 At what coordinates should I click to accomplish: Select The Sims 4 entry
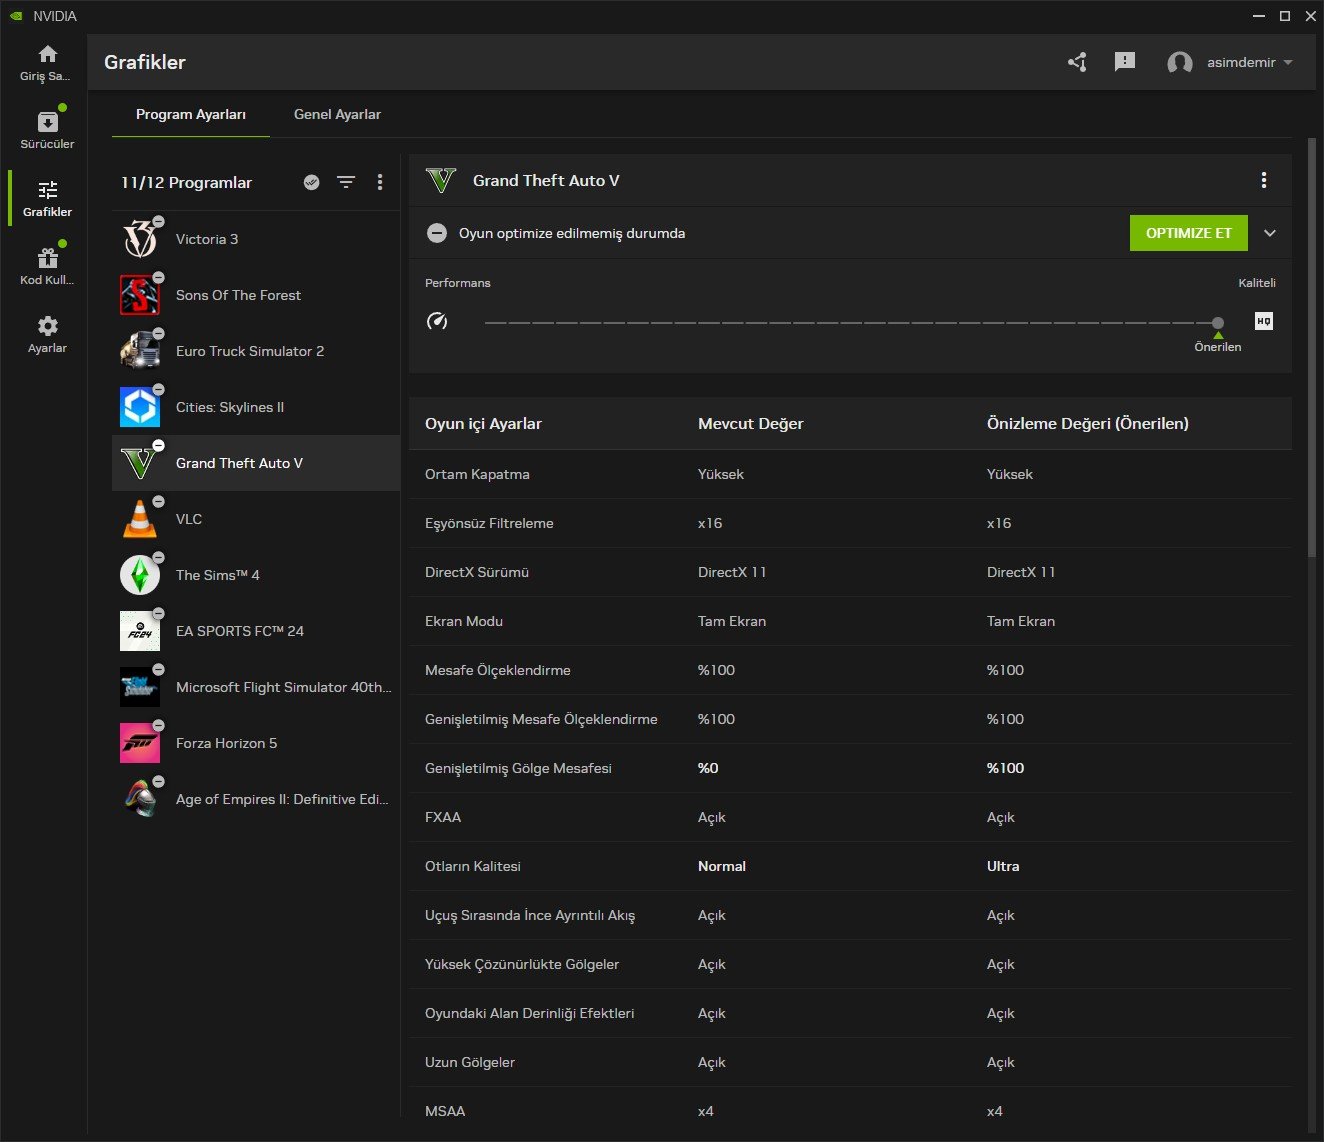tap(256, 575)
